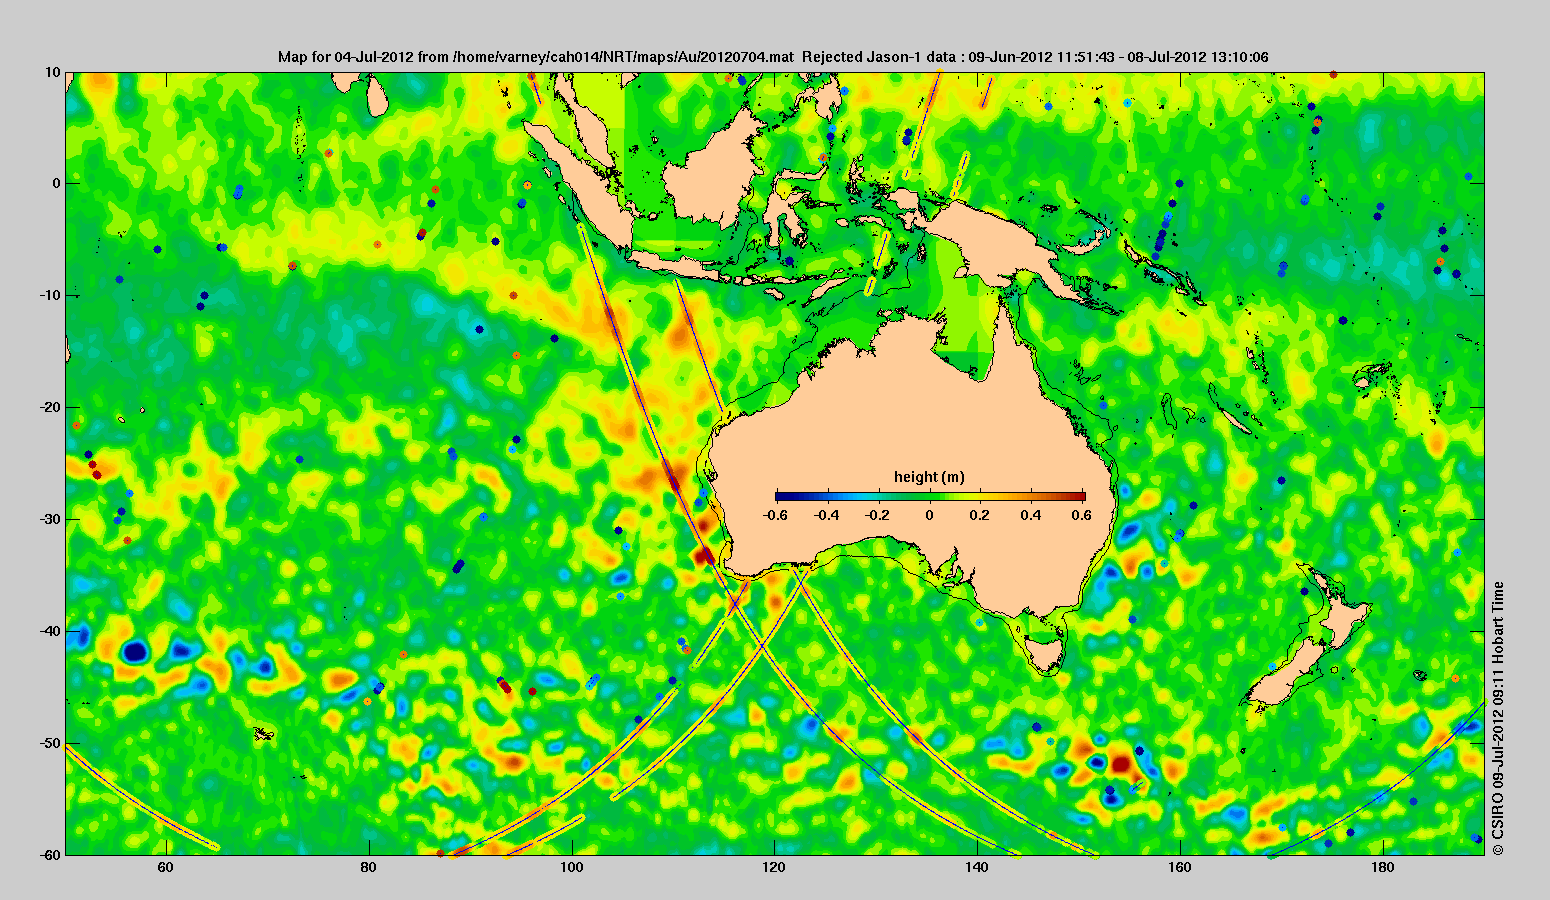
Task: Click latitude axis label 10
Action: [53, 72]
